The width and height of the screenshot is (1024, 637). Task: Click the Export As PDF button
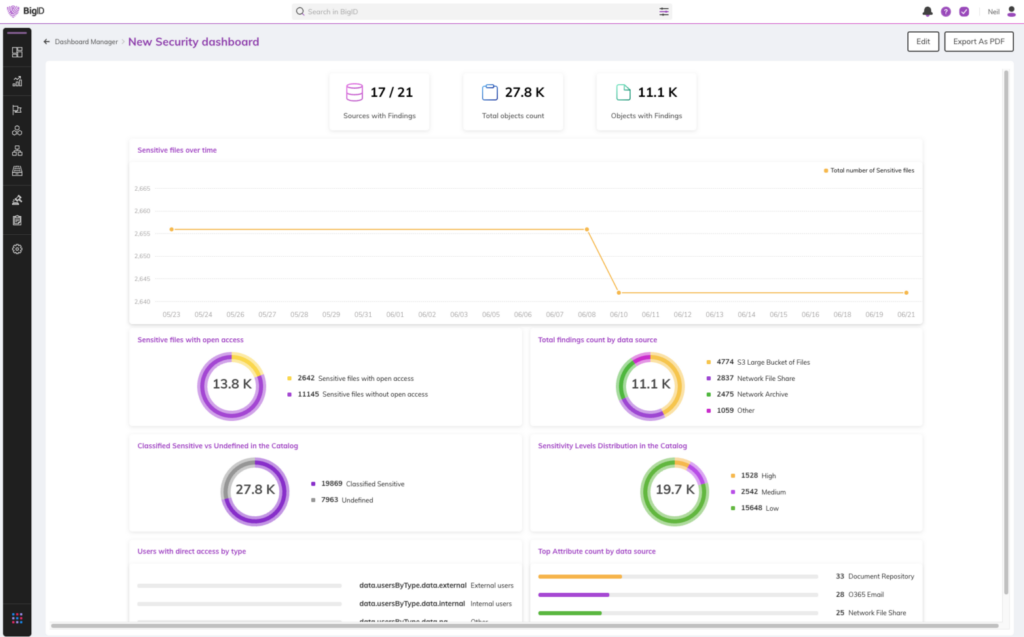(978, 42)
